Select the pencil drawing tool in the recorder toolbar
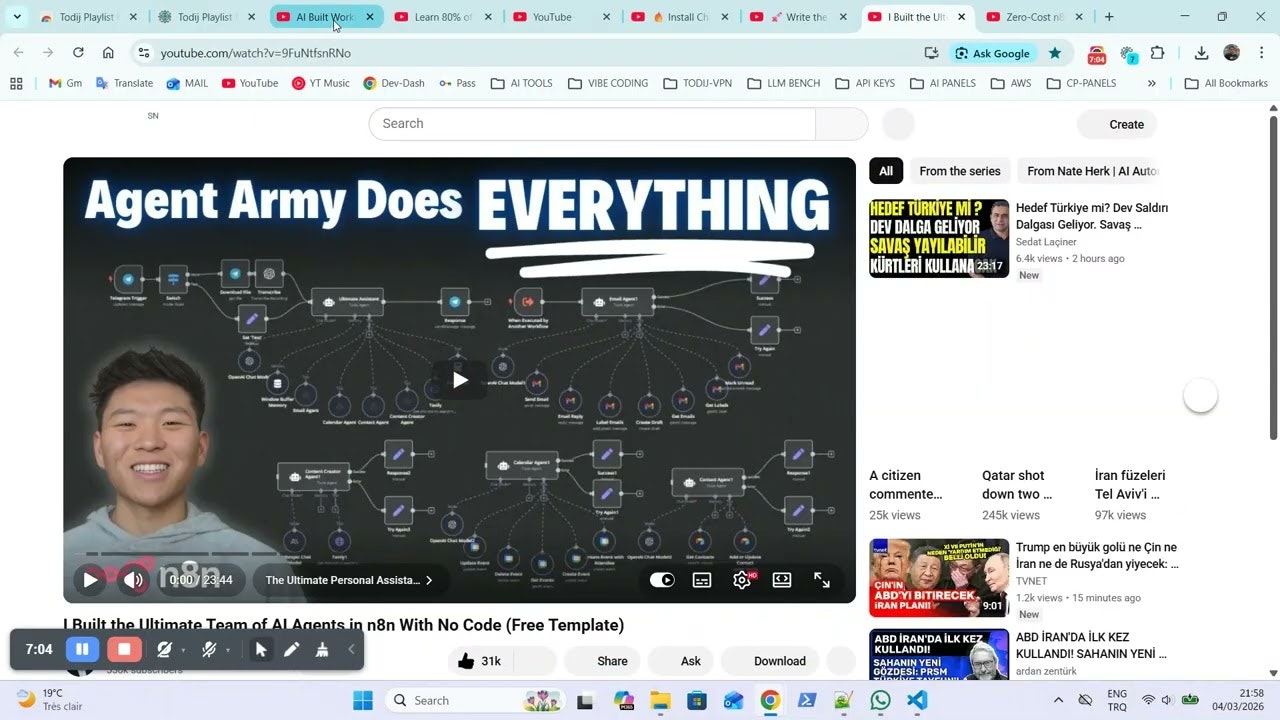The image size is (1280, 720). point(291,650)
